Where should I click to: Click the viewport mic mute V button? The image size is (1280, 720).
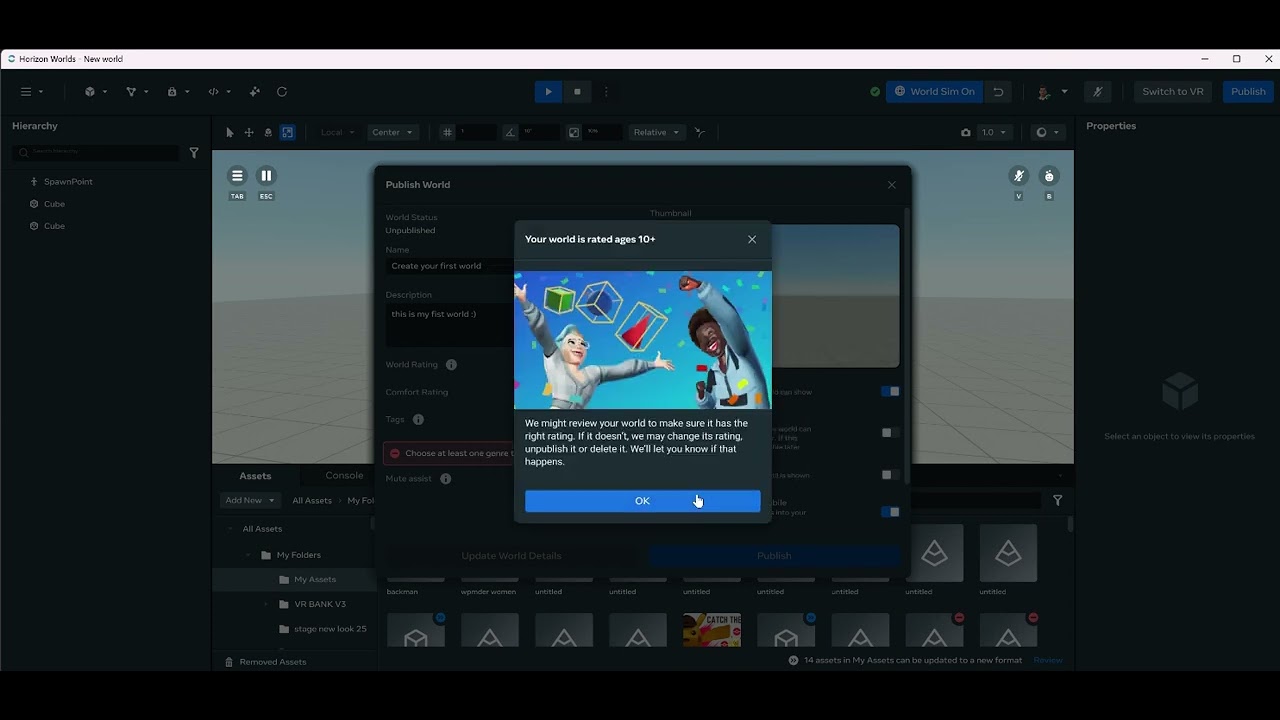(1019, 176)
